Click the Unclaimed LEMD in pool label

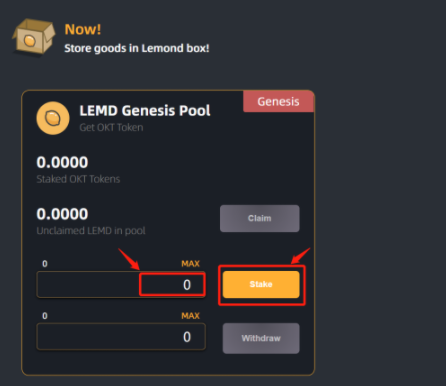pos(91,231)
